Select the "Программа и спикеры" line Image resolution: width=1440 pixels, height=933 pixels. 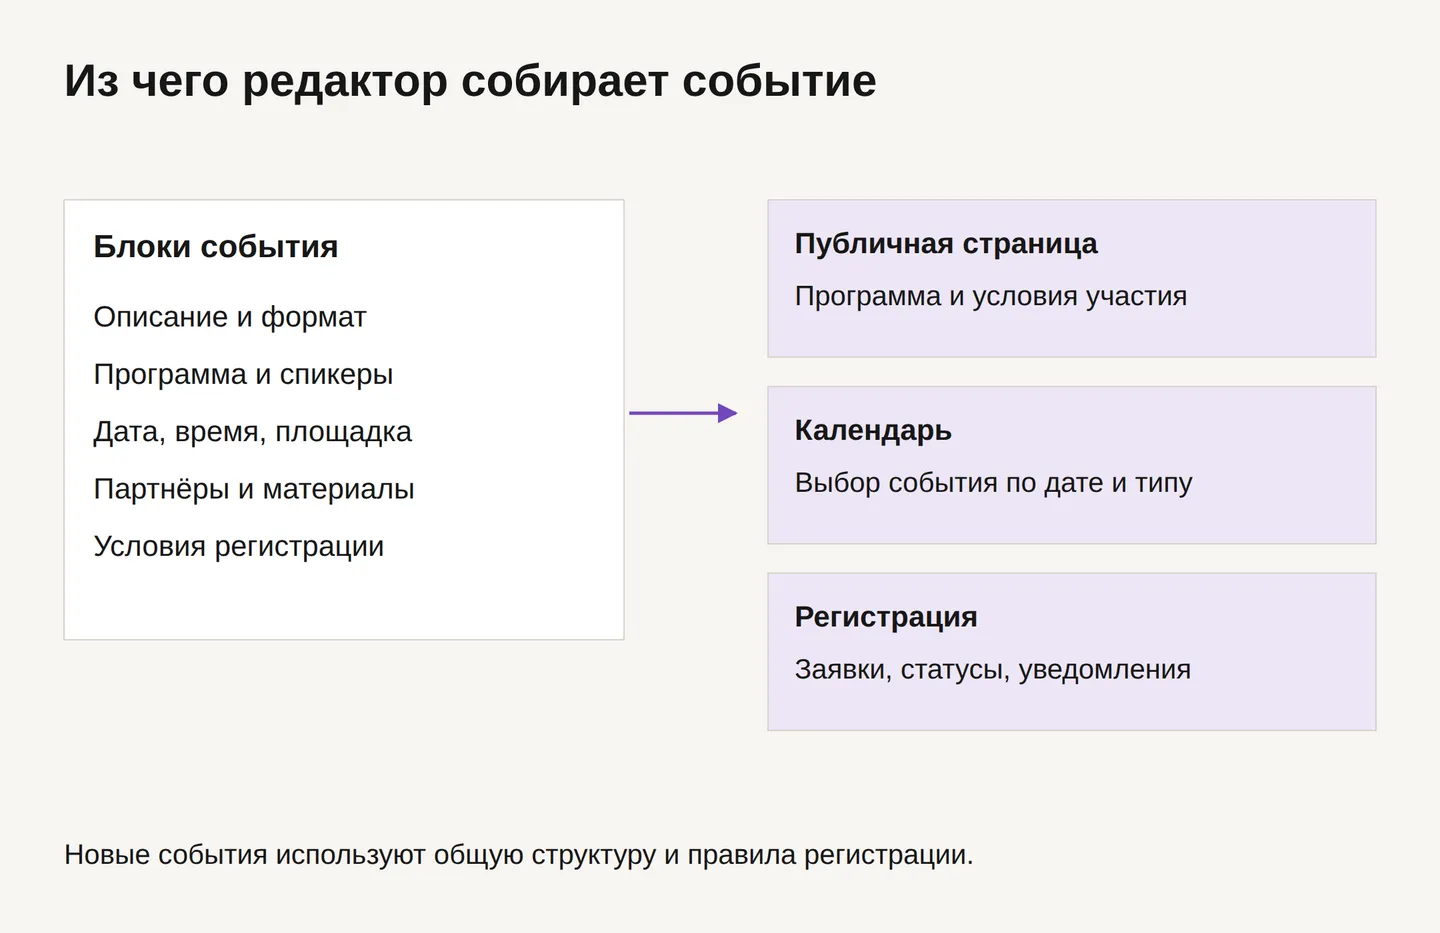(x=243, y=374)
